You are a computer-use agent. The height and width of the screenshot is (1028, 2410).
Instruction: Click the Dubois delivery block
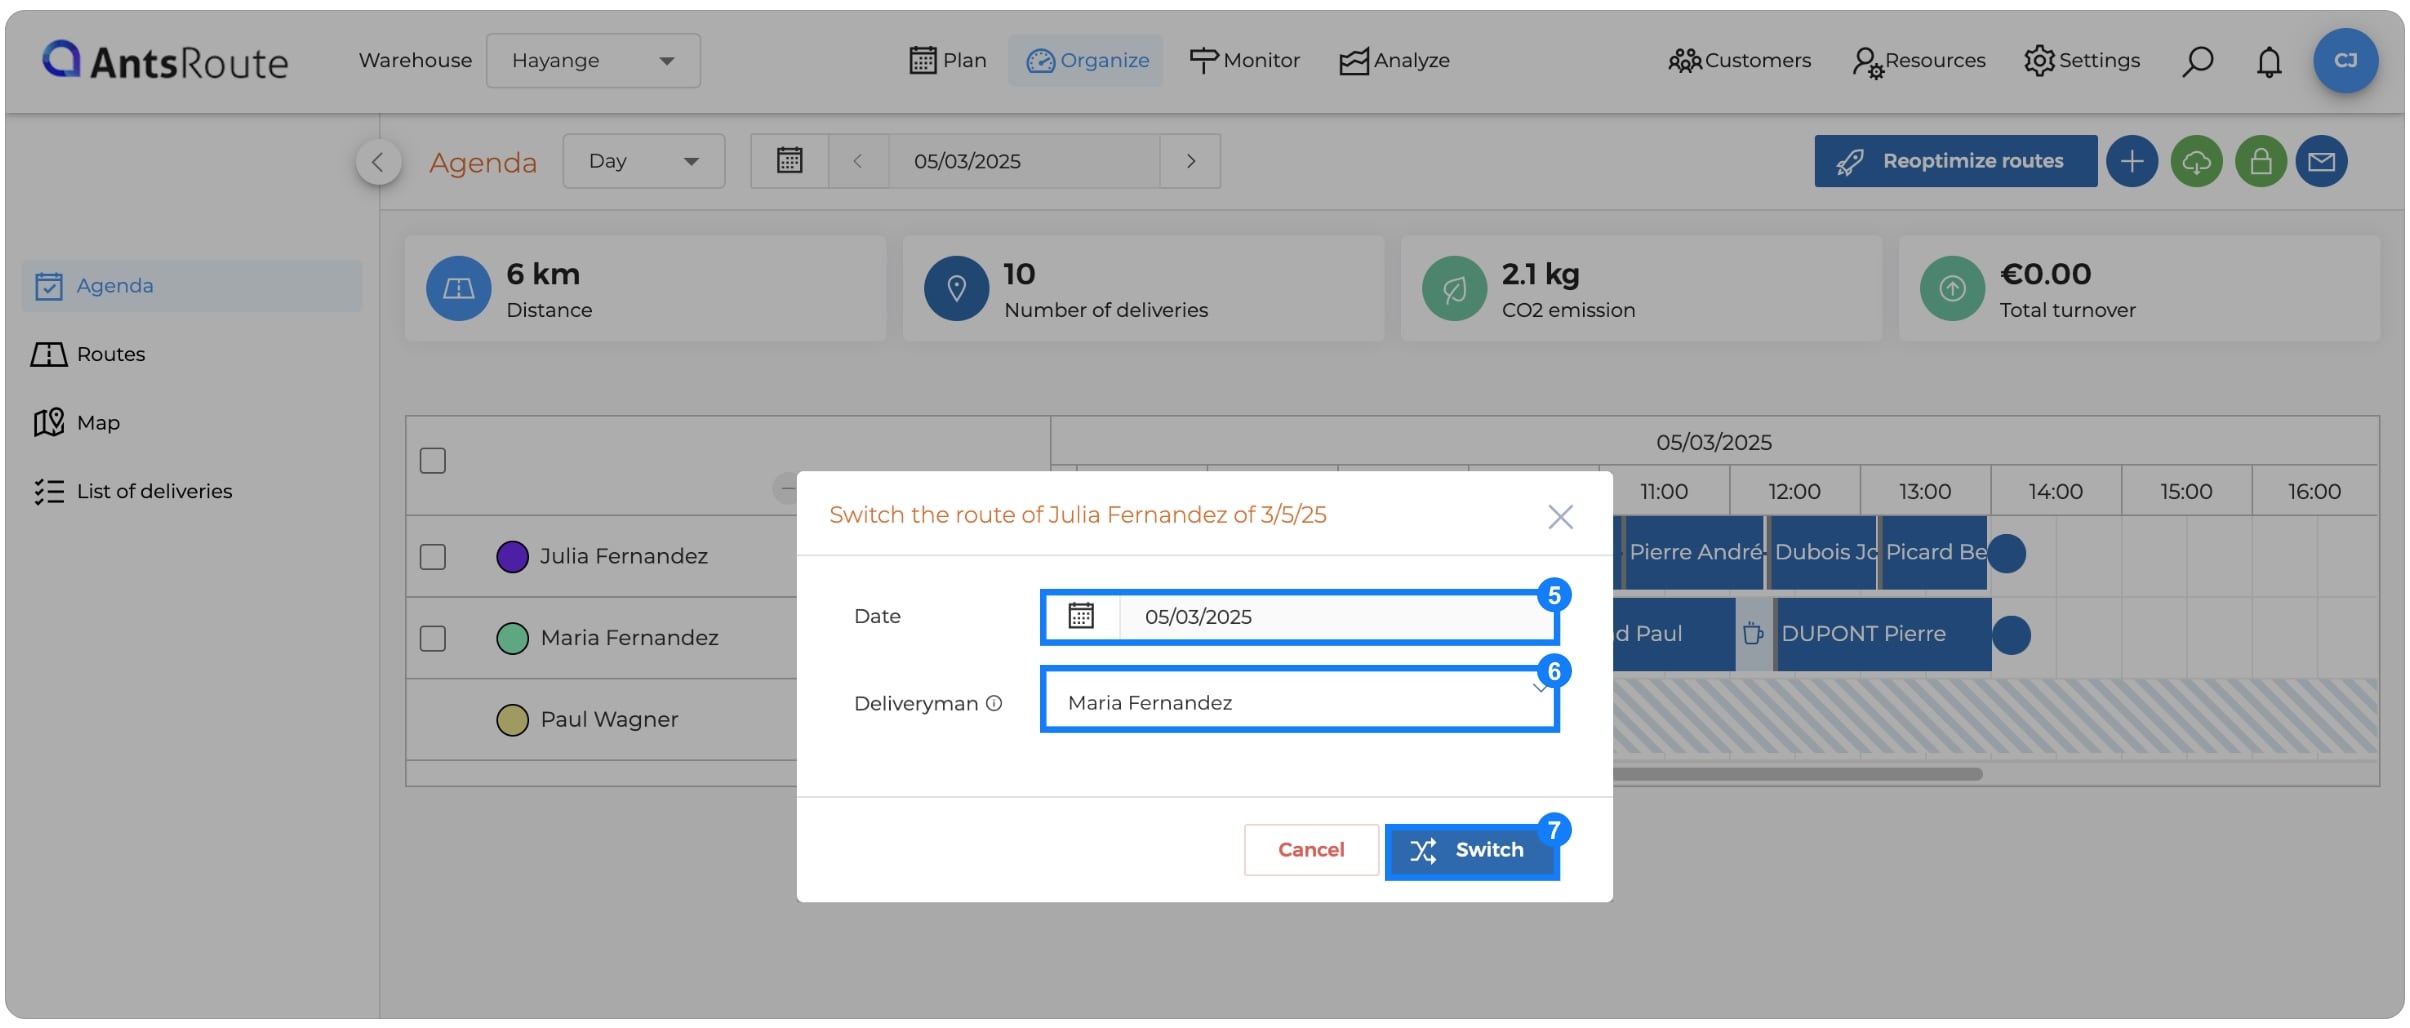[x=1823, y=553]
